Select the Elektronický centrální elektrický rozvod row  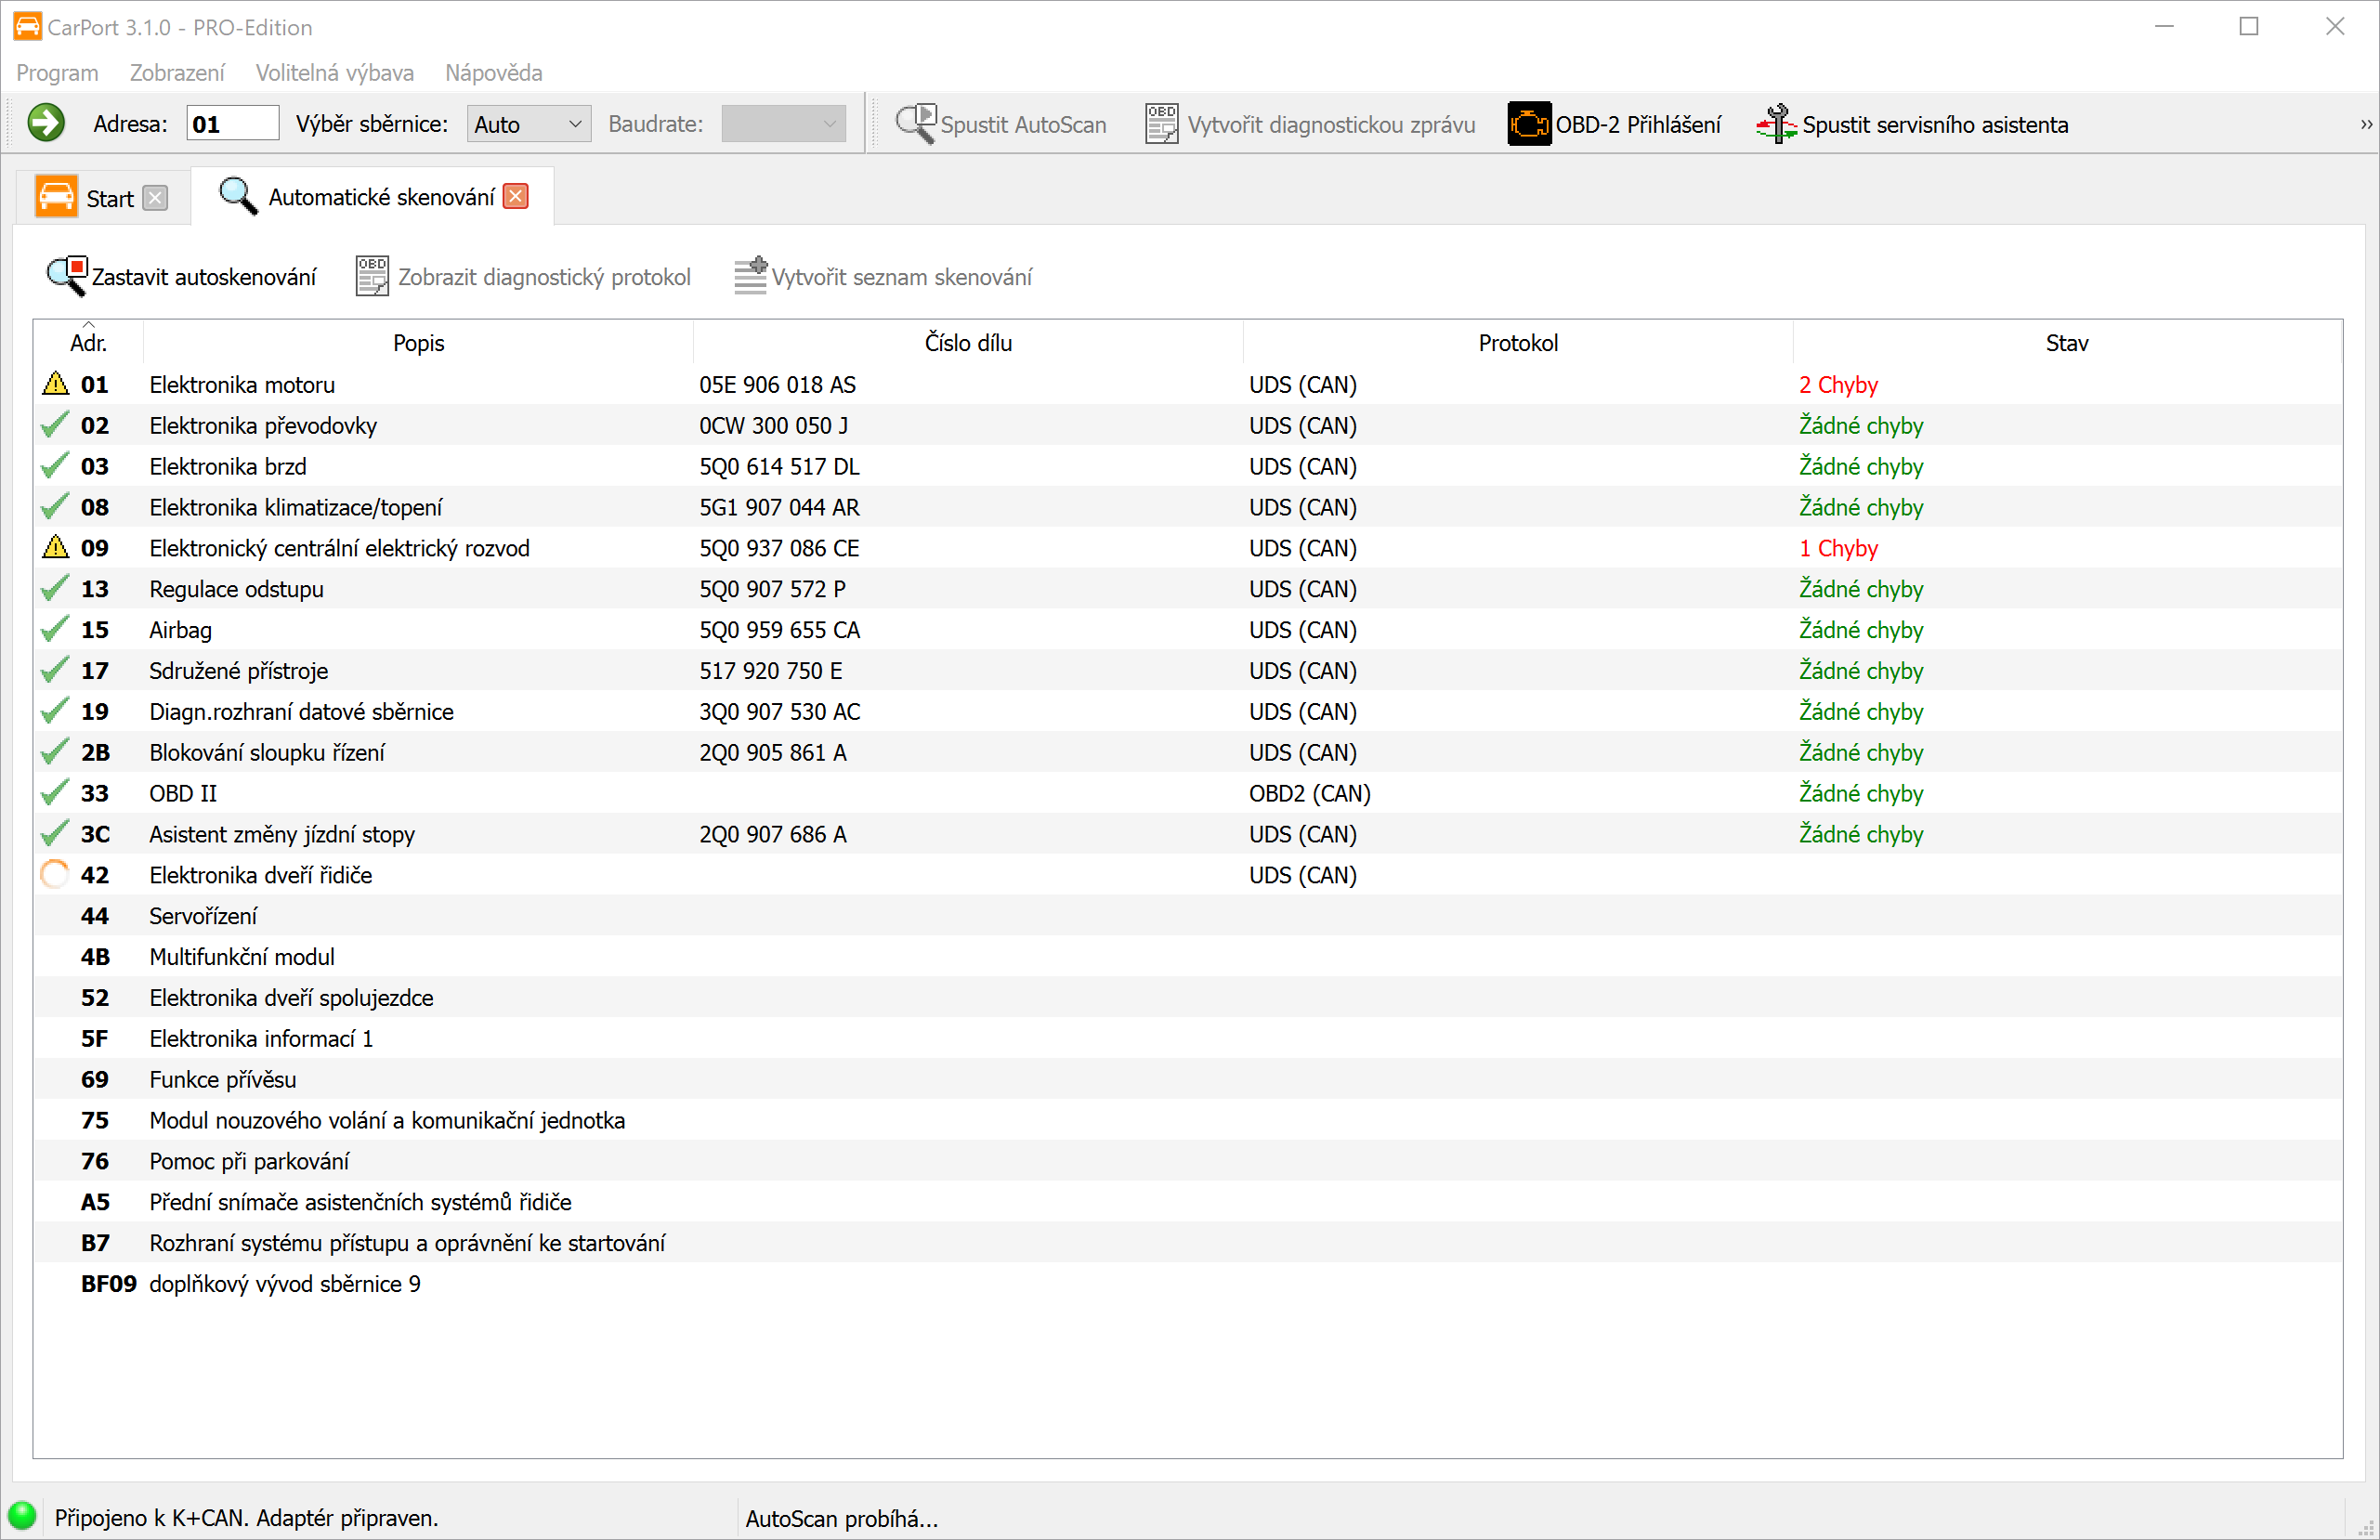(x=339, y=548)
